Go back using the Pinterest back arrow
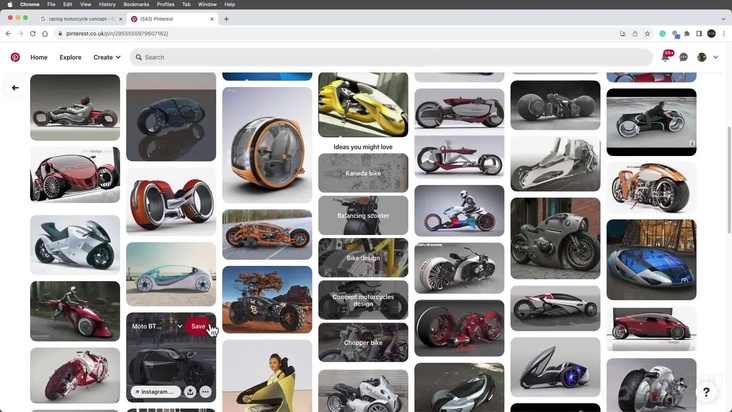The height and width of the screenshot is (412, 732). tap(15, 88)
